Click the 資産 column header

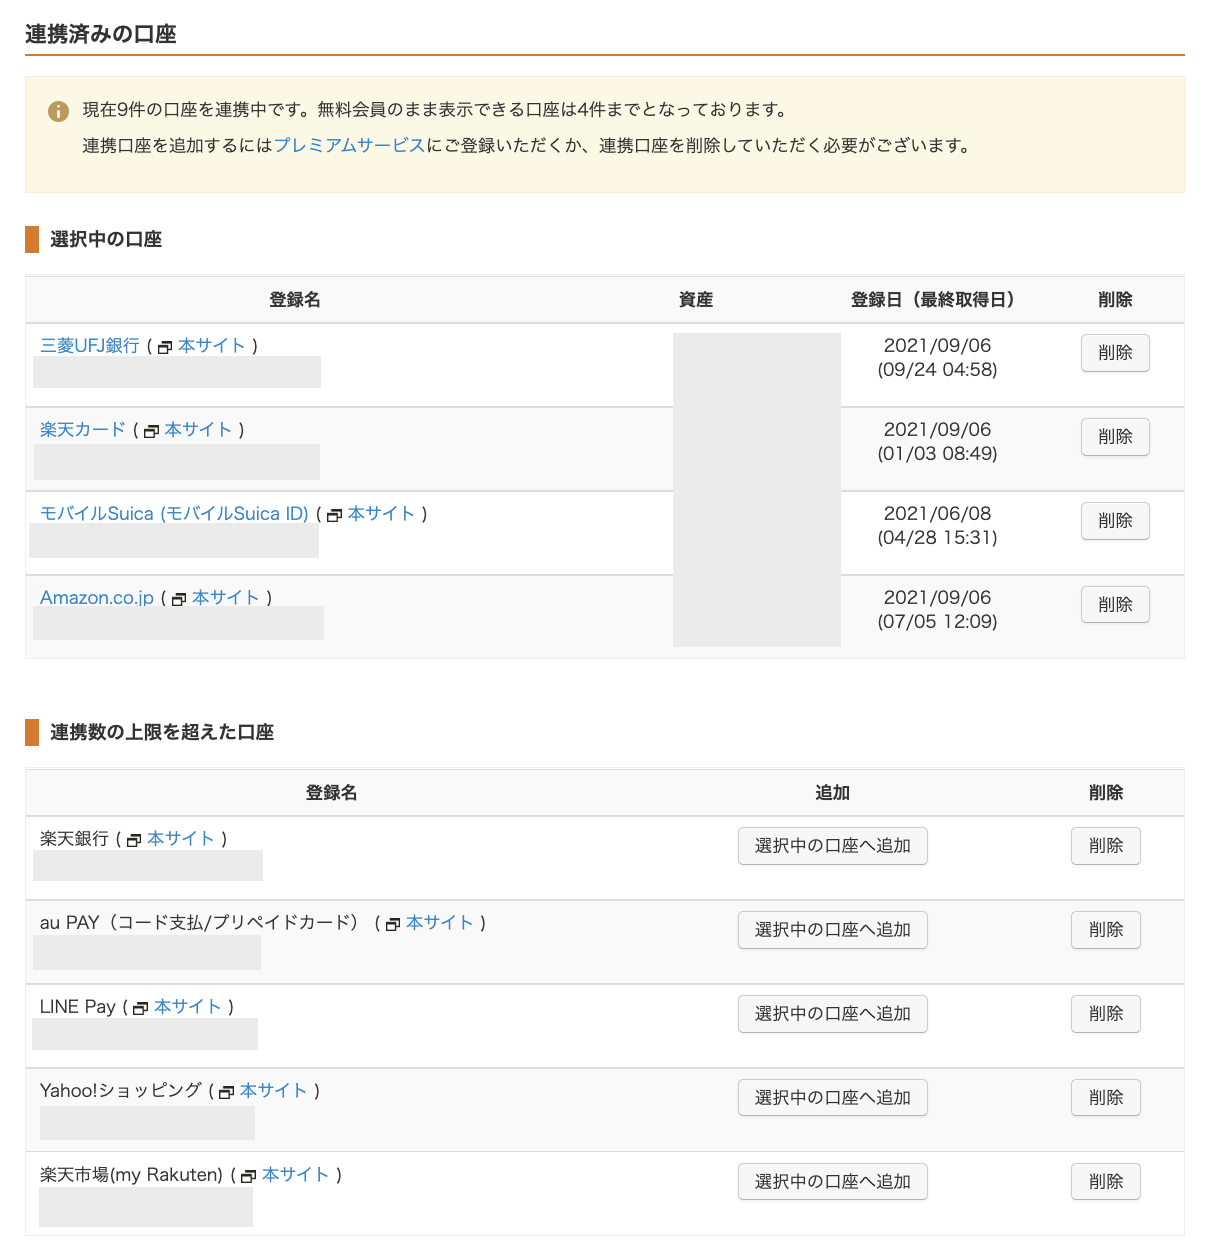coord(696,300)
